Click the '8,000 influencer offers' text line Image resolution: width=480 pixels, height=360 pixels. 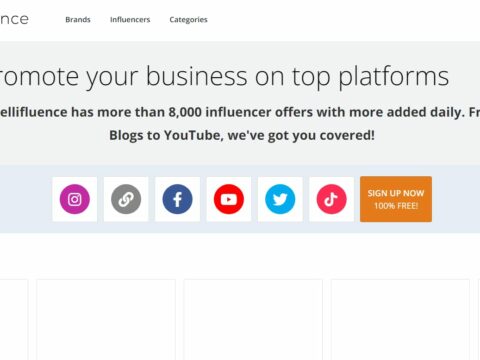coord(240,112)
